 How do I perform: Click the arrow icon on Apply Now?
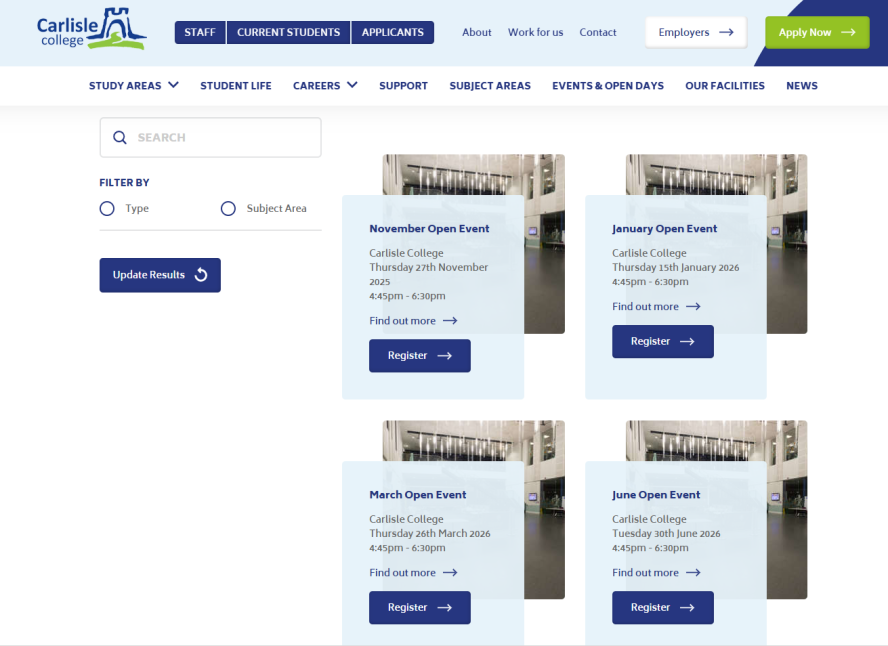848,32
